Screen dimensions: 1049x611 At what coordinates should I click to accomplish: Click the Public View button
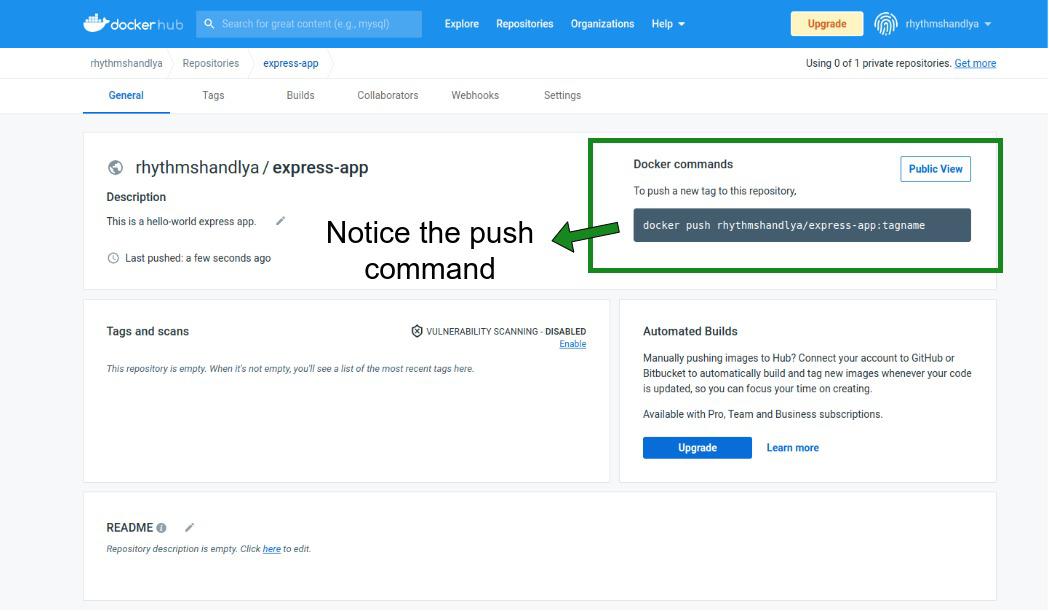tap(935, 169)
